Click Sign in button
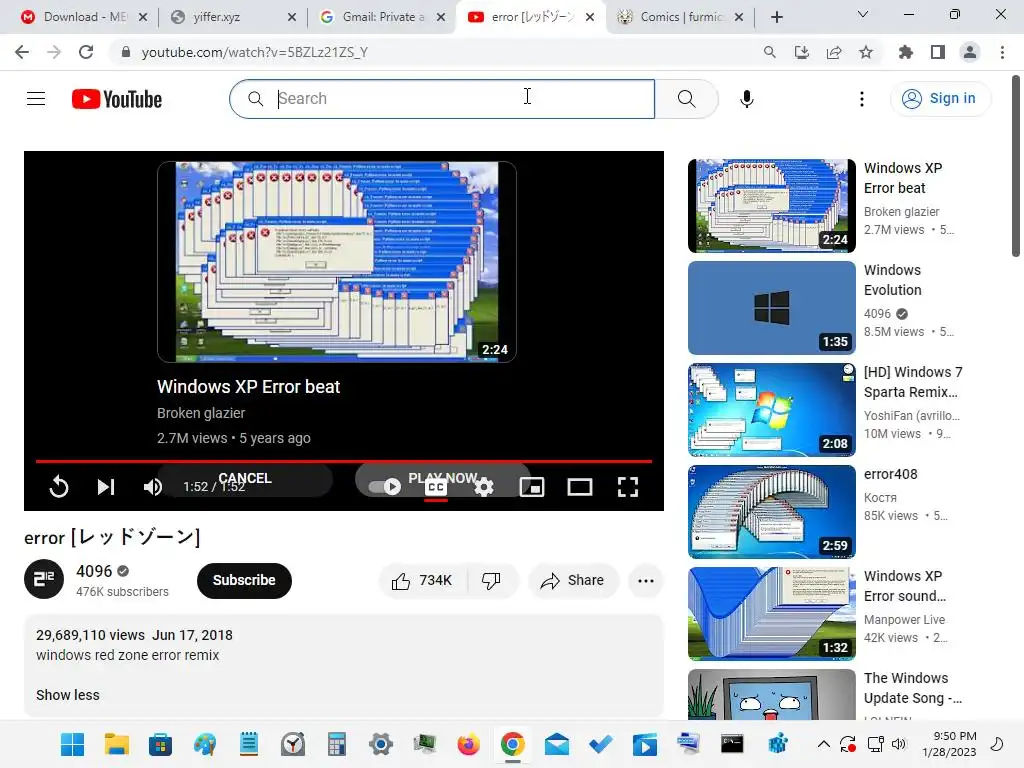 click(x=940, y=99)
